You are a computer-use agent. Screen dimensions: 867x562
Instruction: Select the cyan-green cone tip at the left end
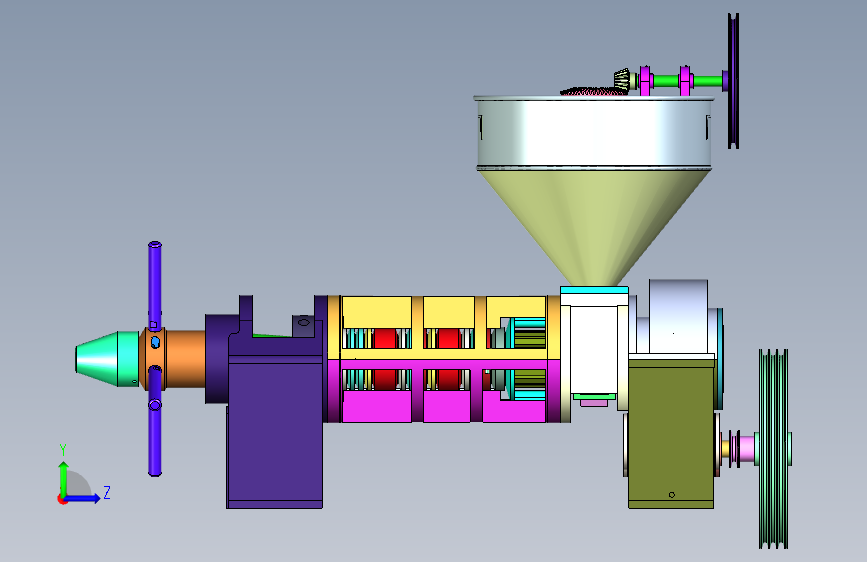point(107,358)
